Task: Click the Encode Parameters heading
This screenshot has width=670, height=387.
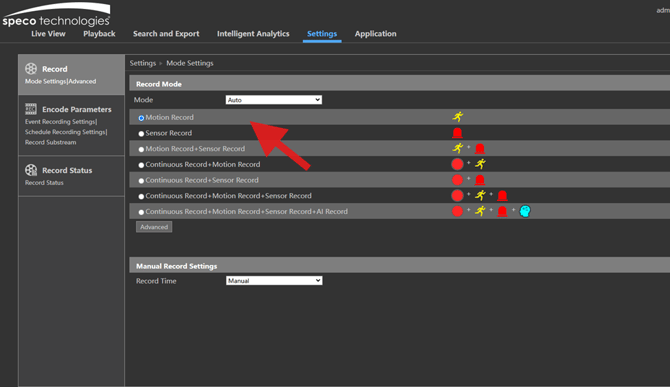Action: (76, 109)
